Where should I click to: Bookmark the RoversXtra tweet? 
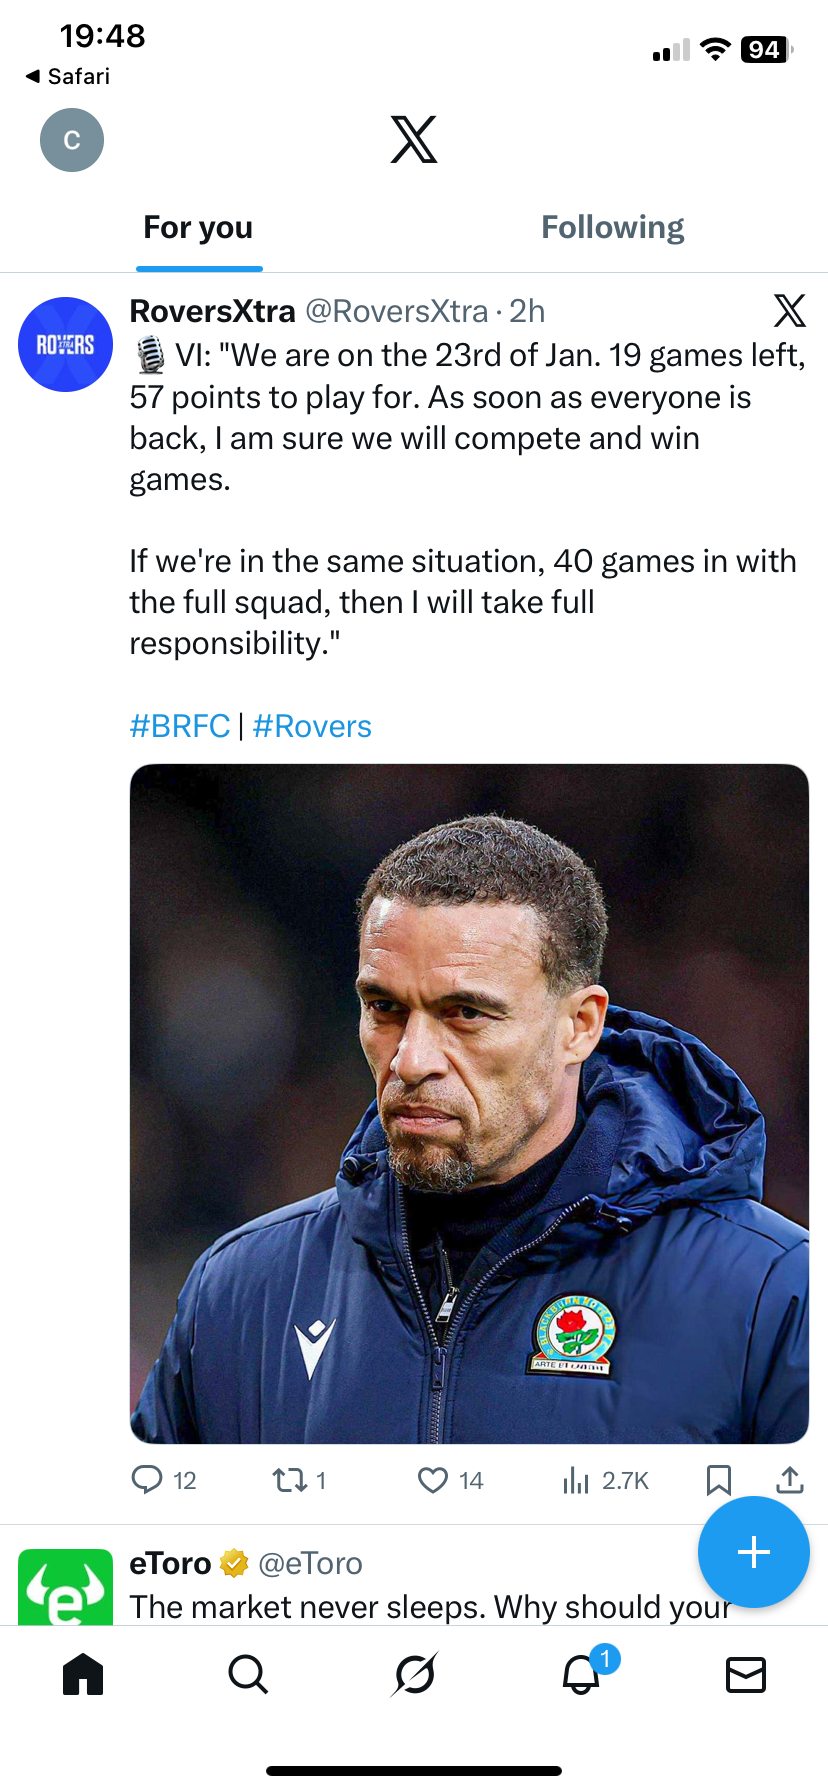coord(718,1479)
